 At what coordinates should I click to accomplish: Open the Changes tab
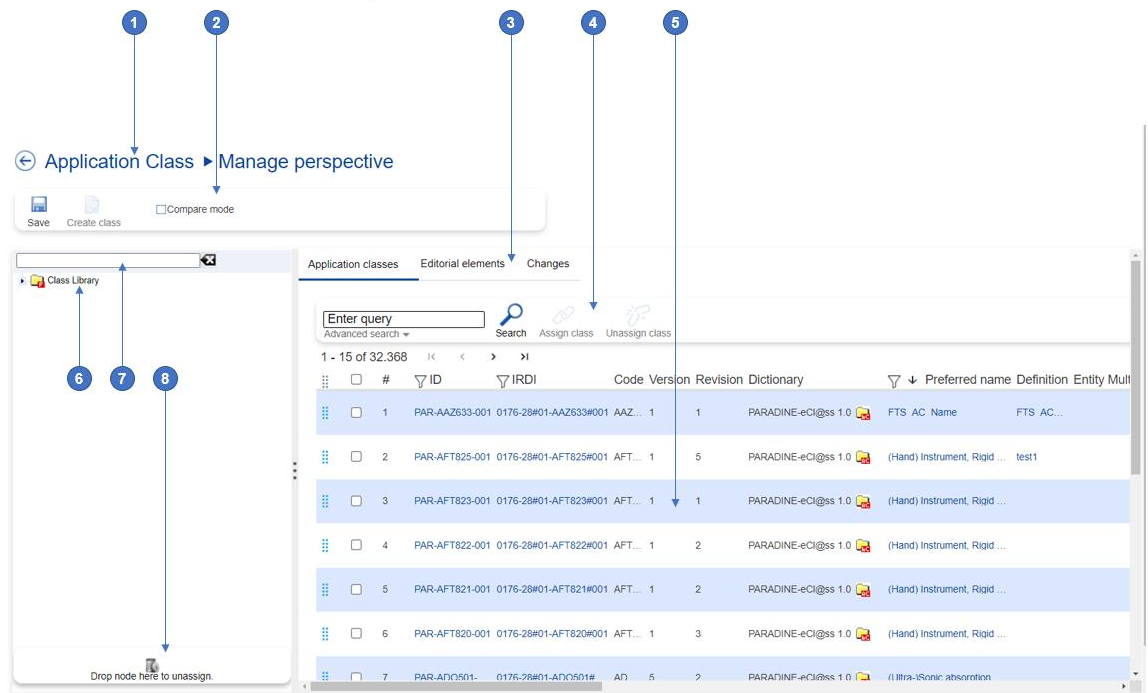548,264
